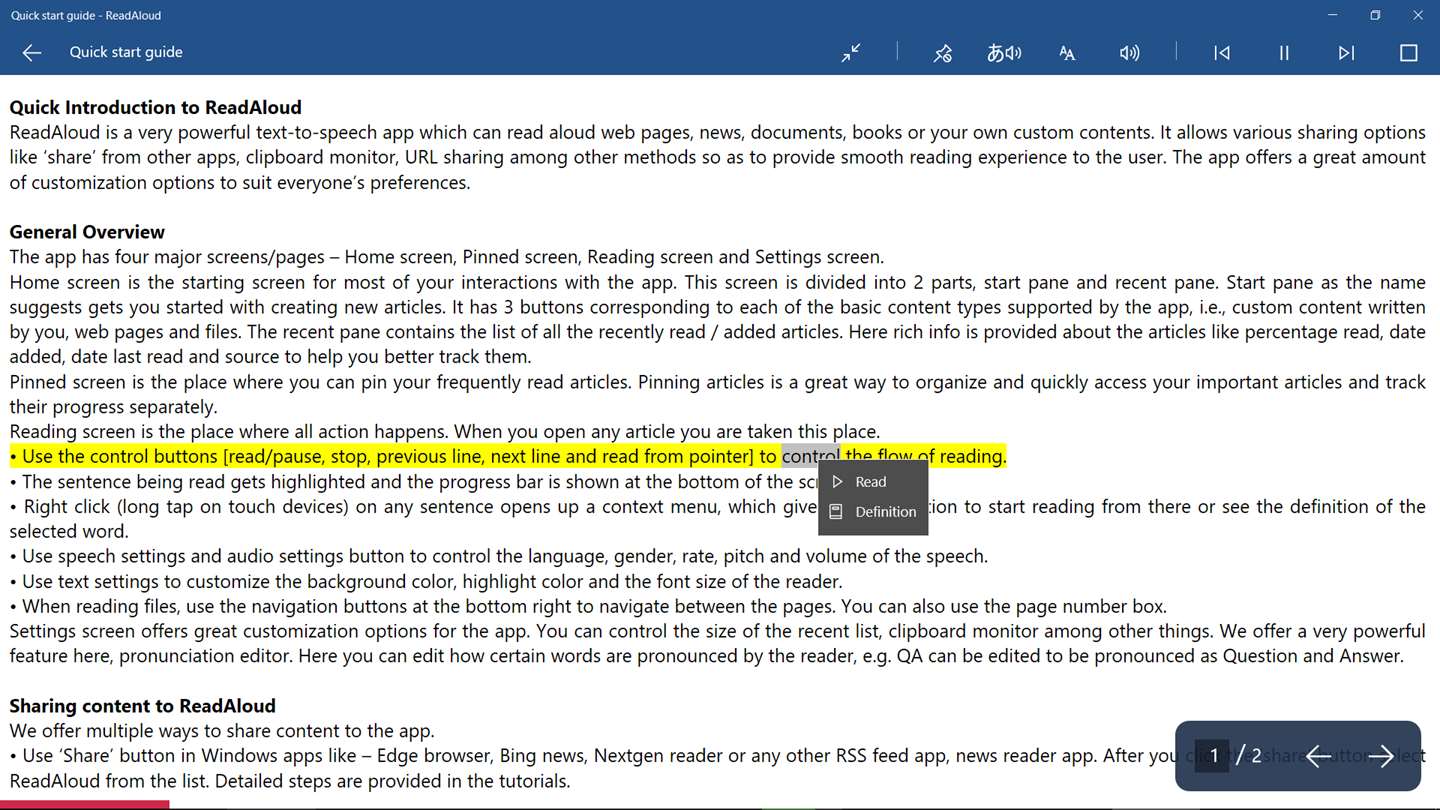
Task: Stop reading with the square button
Action: pos(1409,53)
